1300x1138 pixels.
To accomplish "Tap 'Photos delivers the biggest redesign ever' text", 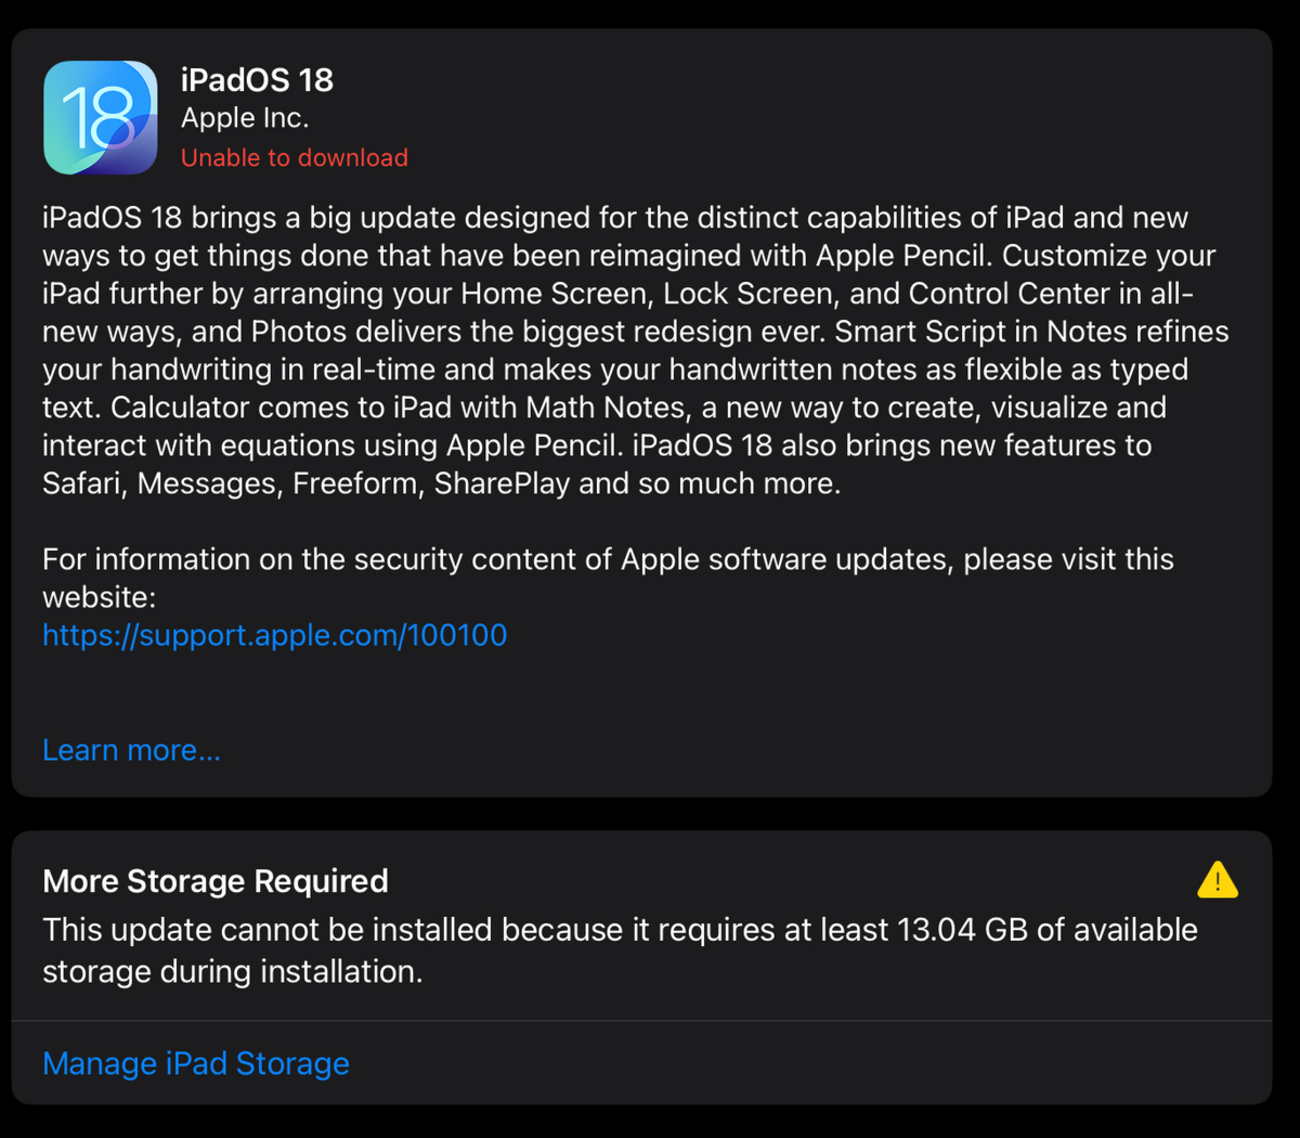I will [x=538, y=331].
